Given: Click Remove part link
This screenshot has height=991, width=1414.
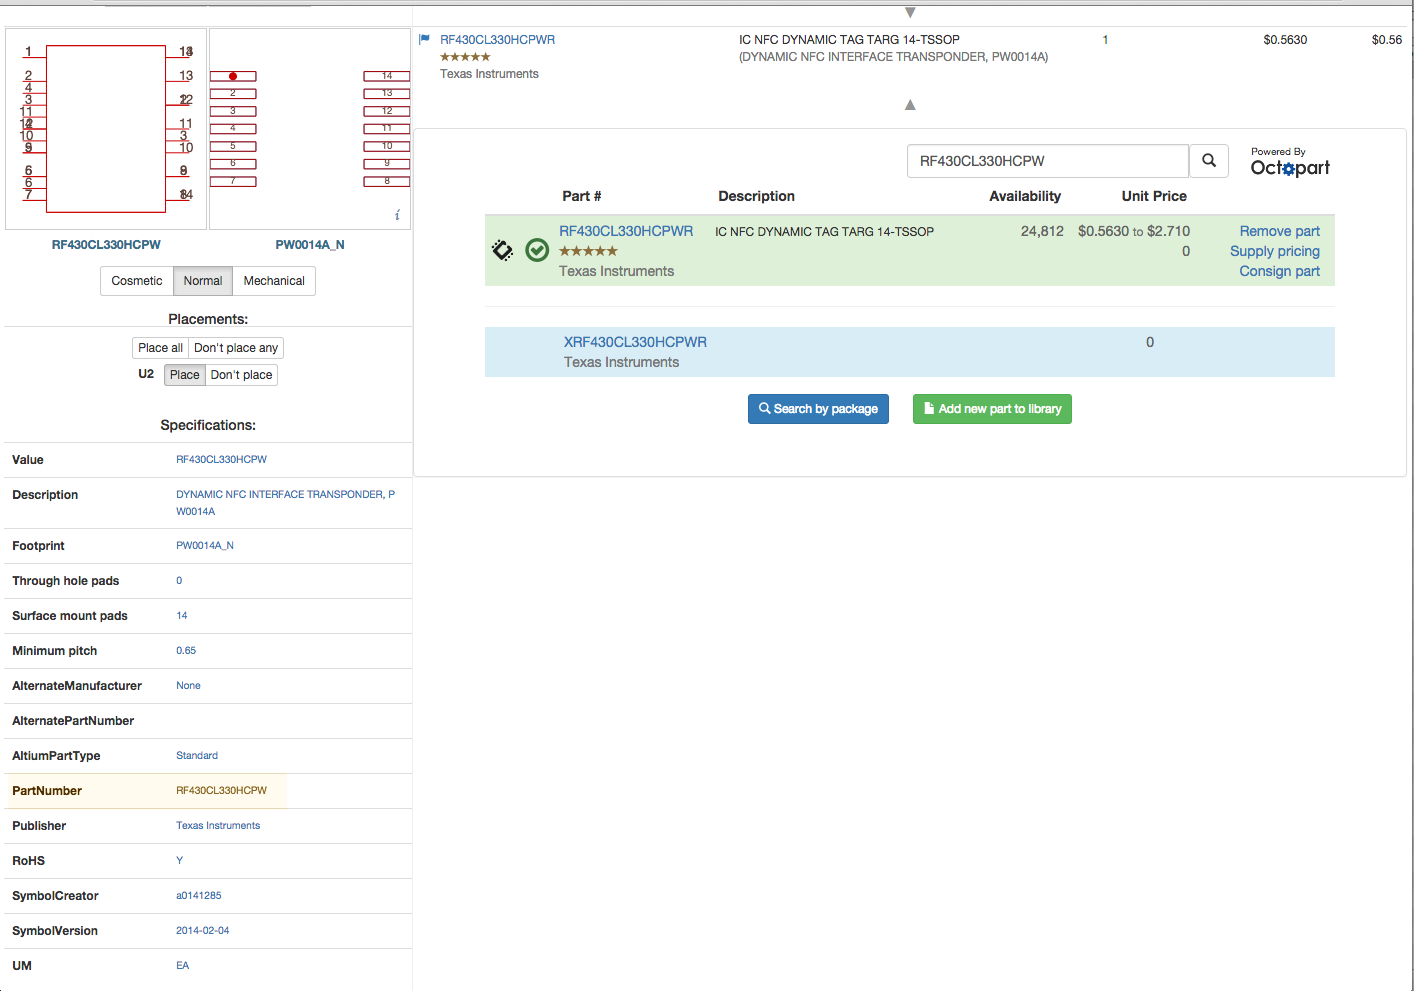Looking at the screenshot, I should tap(1279, 231).
